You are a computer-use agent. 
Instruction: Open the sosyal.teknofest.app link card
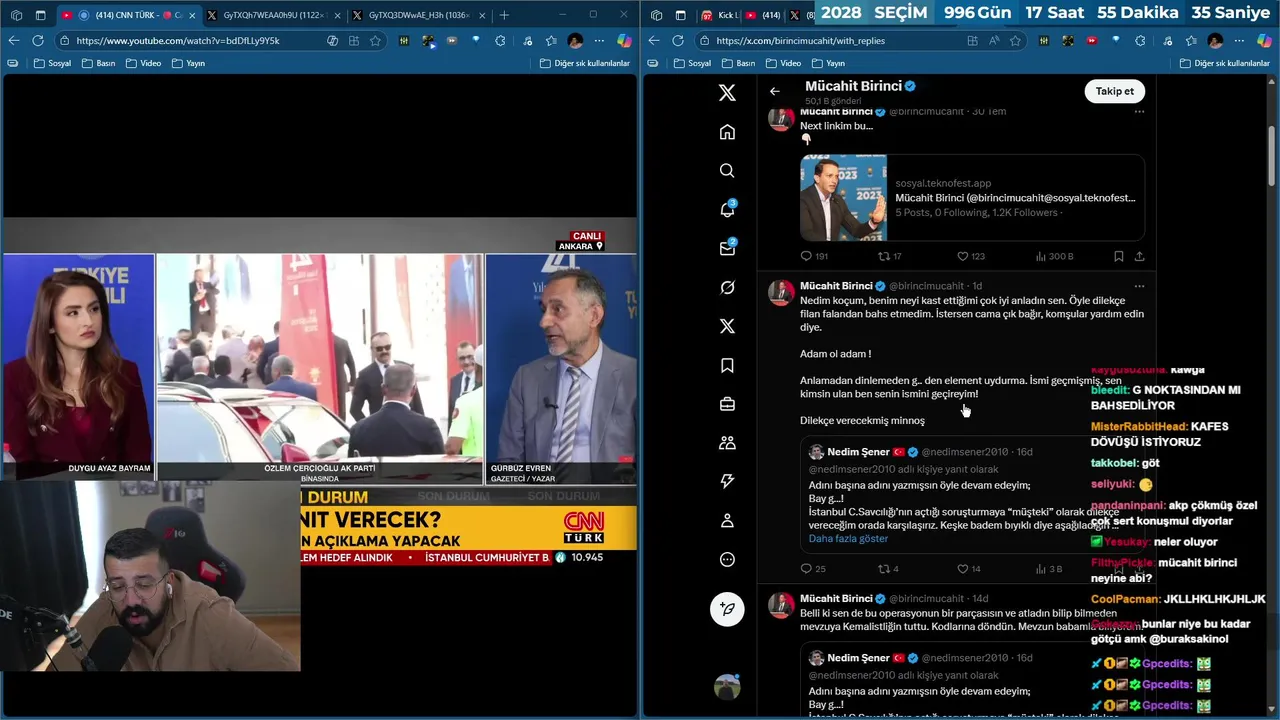pos(971,197)
